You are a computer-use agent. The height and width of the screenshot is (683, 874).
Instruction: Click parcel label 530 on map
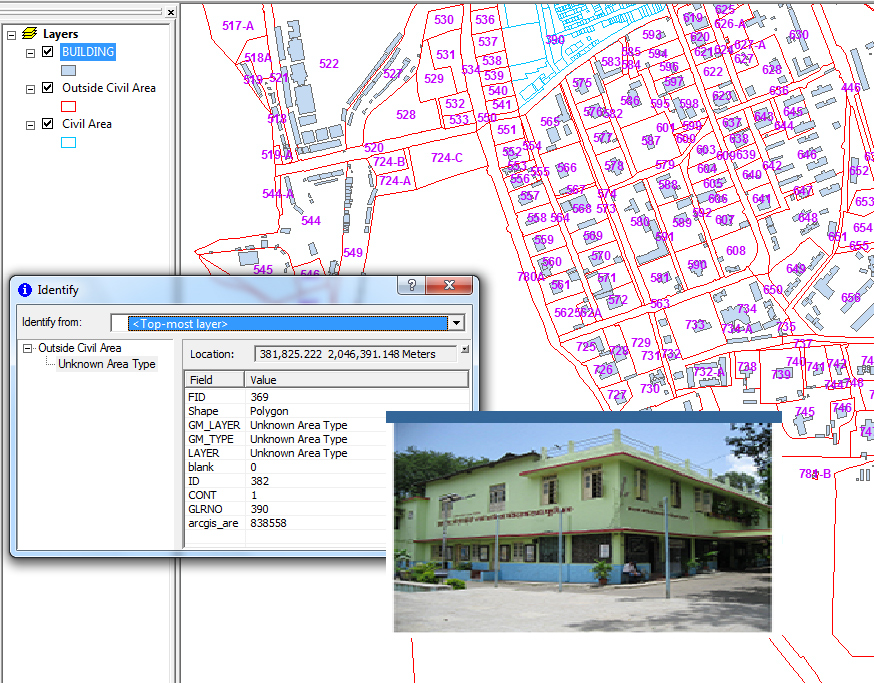click(x=444, y=20)
